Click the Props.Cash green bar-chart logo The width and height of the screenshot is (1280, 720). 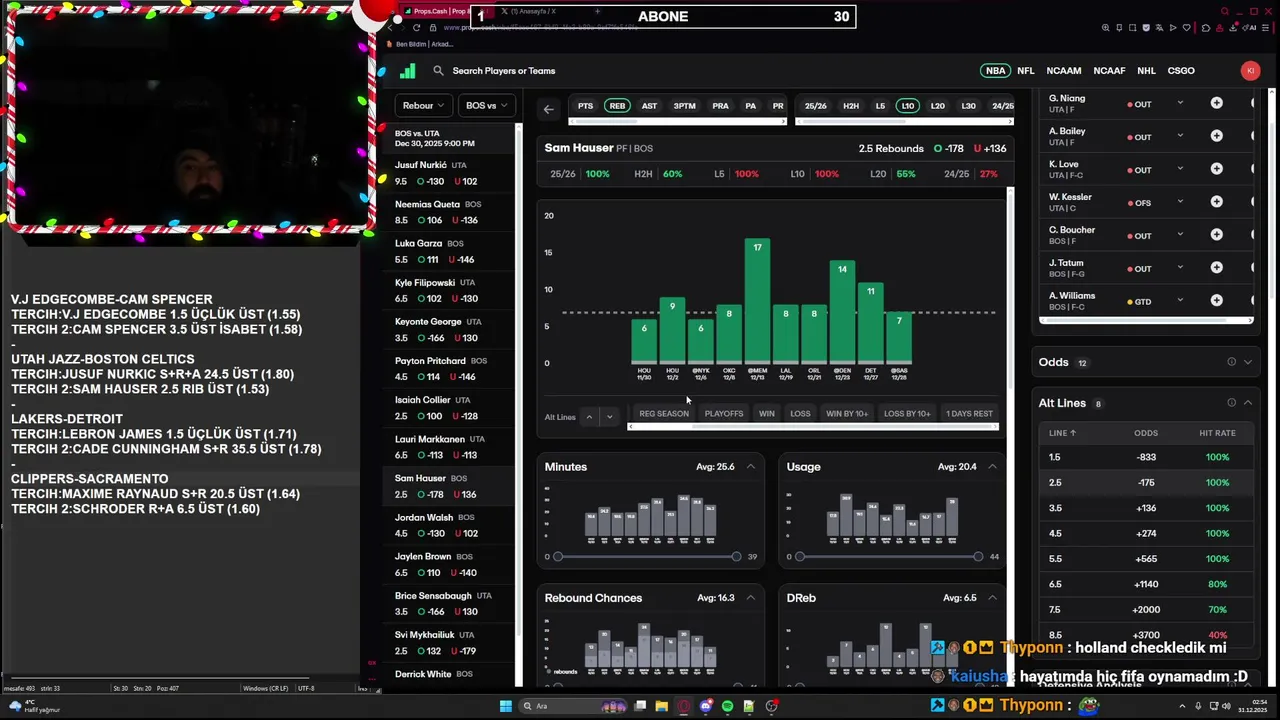(407, 71)
